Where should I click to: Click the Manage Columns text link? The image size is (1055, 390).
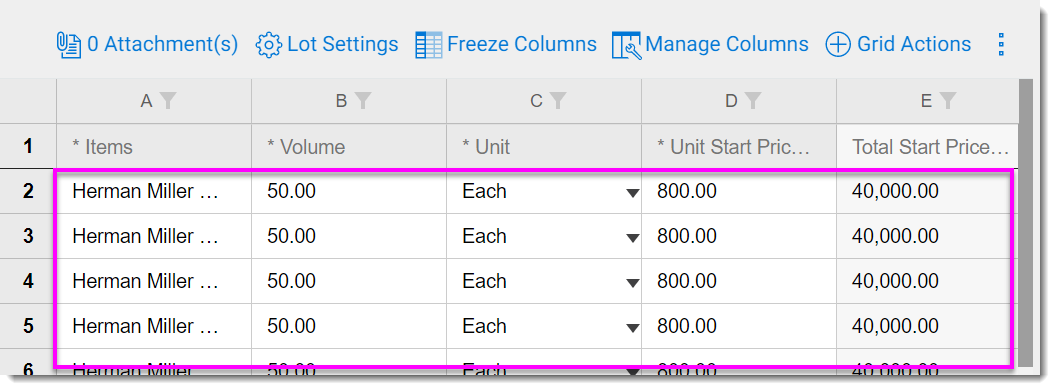727,44
